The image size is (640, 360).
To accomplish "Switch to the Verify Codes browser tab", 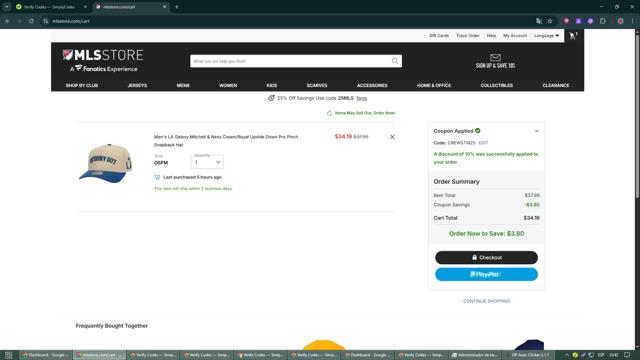I will [49, 7].
